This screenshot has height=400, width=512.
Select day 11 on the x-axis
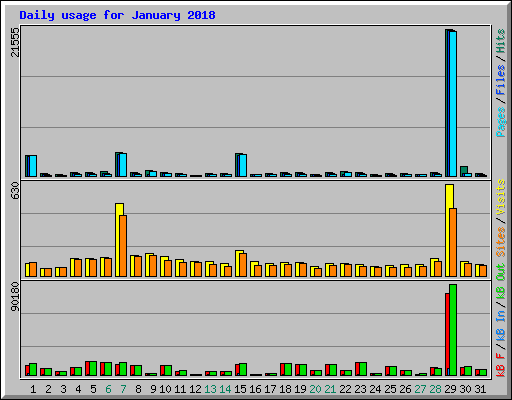pos(180,389)
